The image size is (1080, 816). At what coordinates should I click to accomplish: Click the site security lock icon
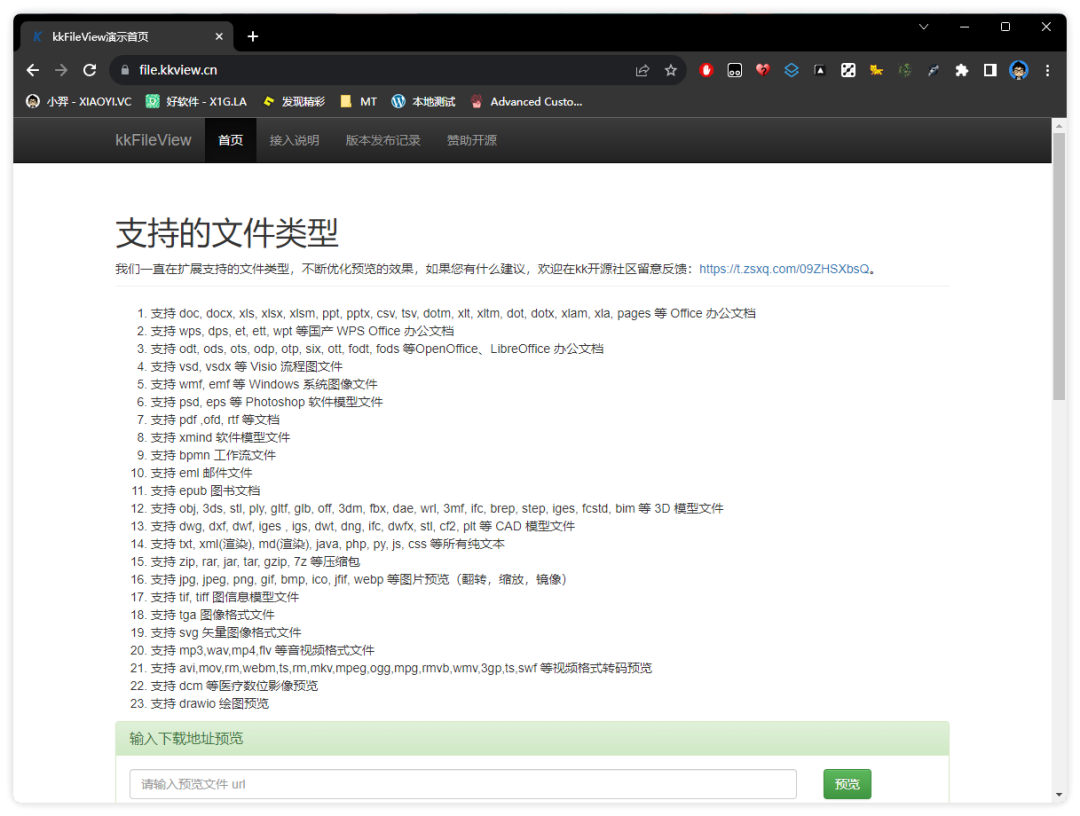click(x=125, y=70)
